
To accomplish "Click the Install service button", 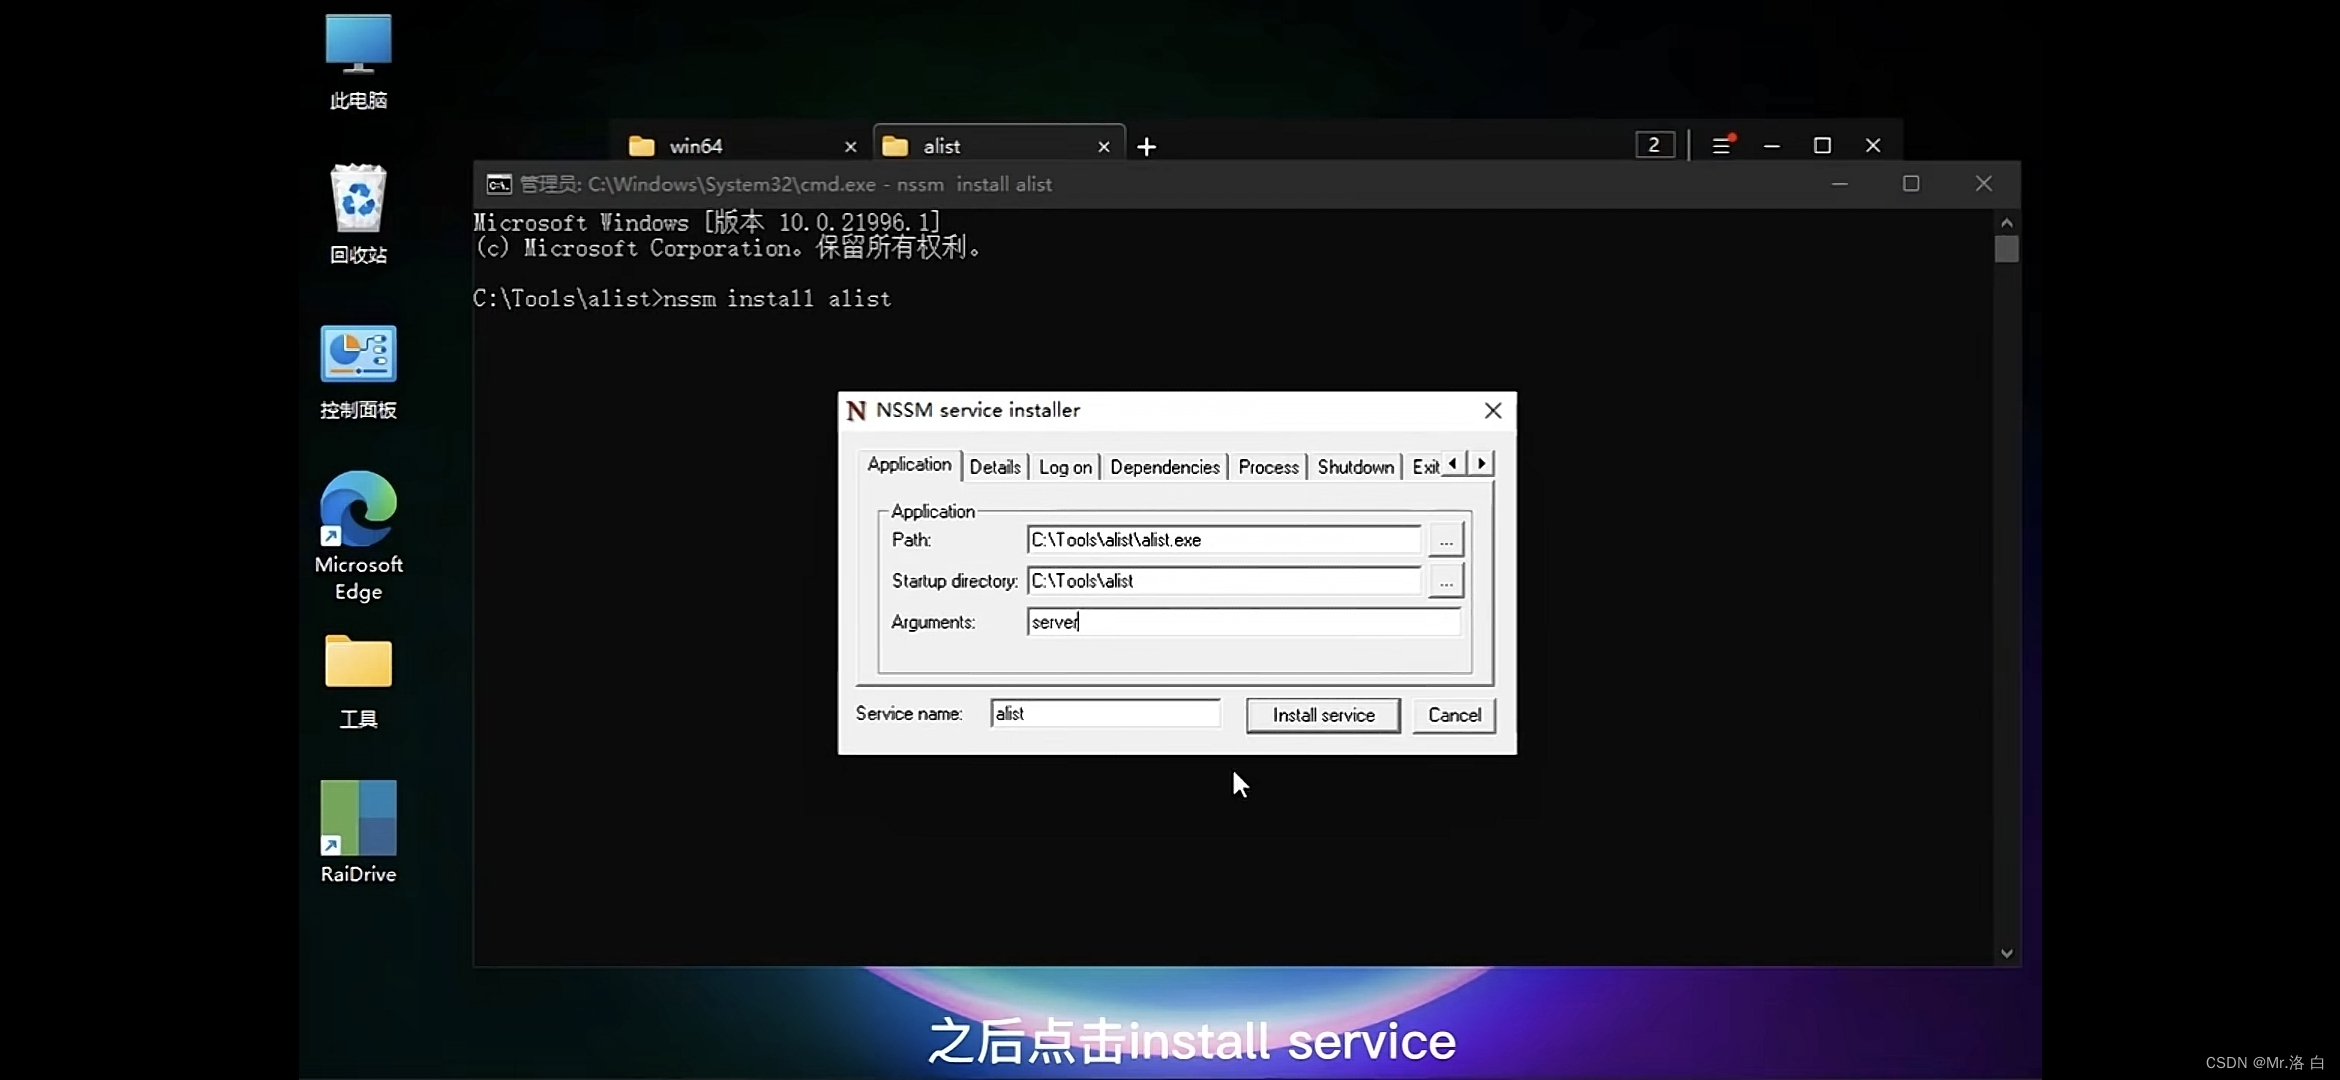I will tap(1322, 715).
